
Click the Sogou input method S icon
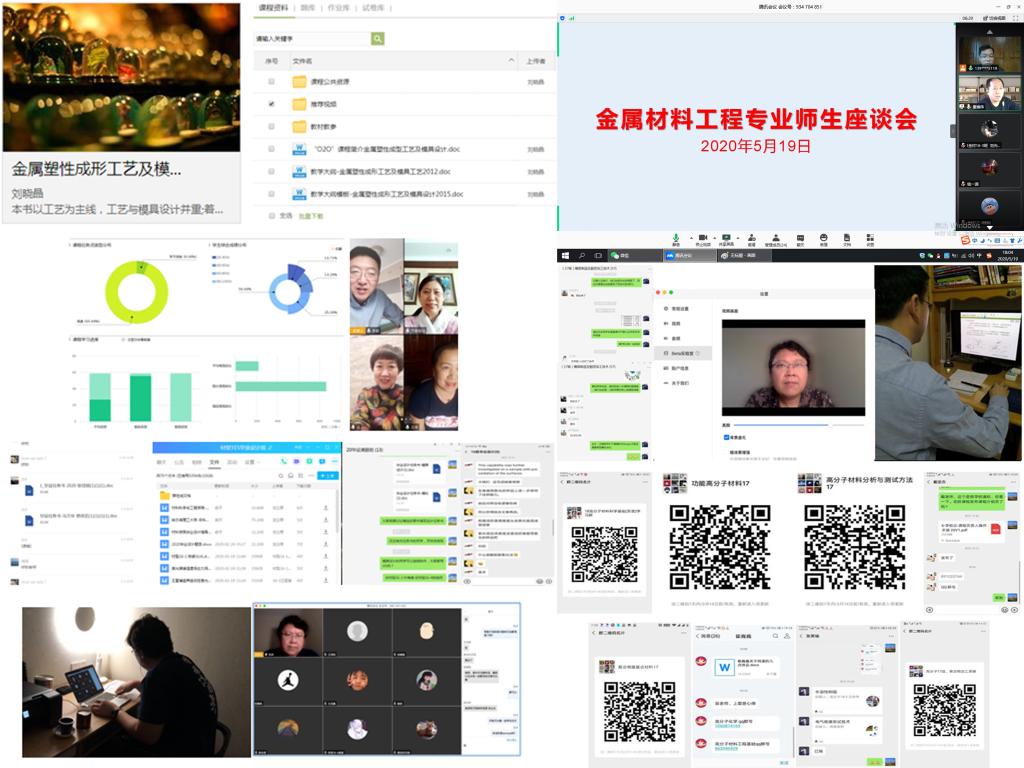tap(965, 240)
